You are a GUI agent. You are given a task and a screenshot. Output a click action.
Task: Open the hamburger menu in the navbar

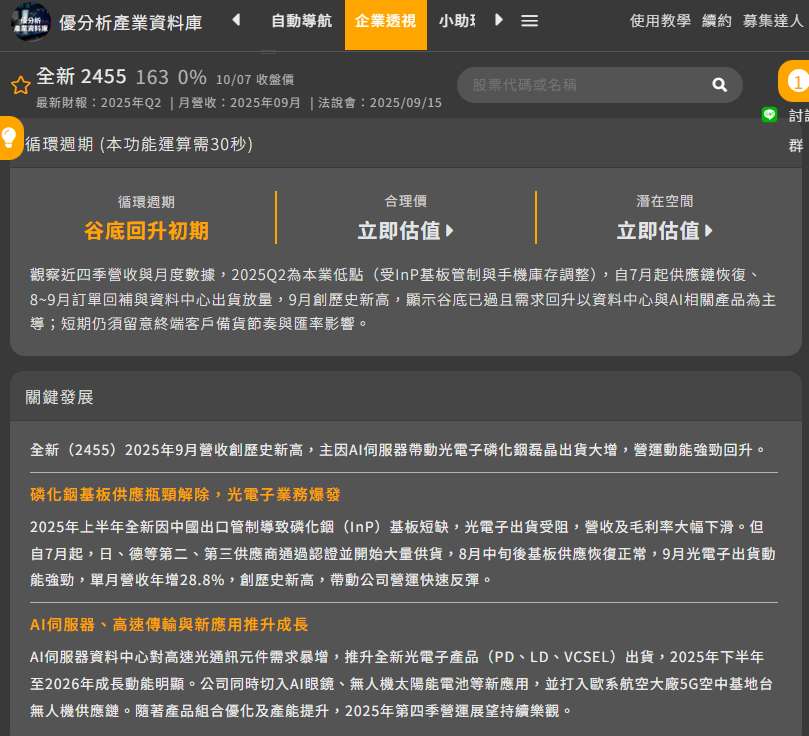coord(529,20)
